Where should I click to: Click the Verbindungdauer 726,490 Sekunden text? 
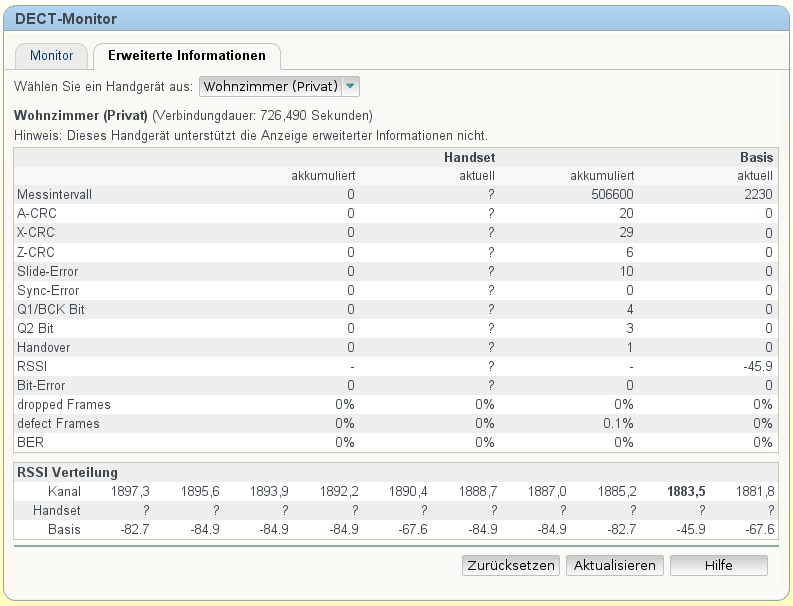262,116
